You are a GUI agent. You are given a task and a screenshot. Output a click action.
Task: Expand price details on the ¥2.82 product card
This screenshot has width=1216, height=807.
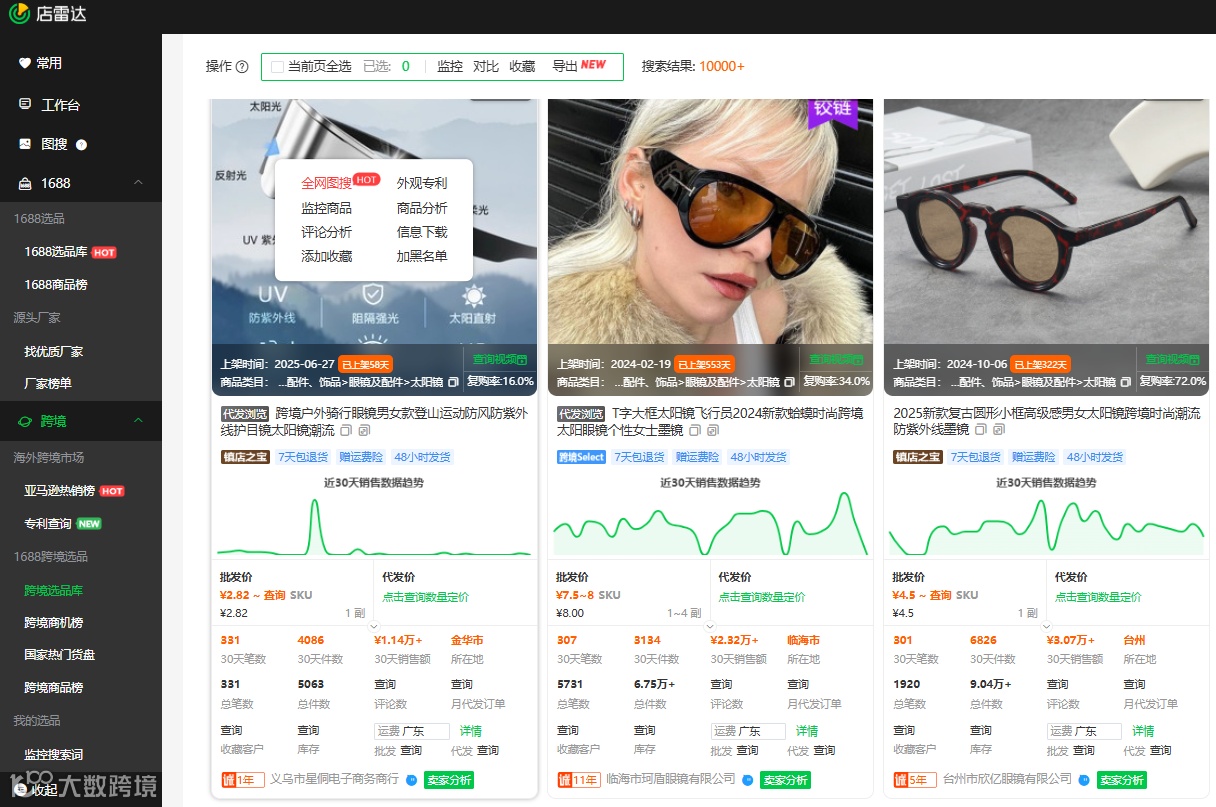(x=375, y=626)
